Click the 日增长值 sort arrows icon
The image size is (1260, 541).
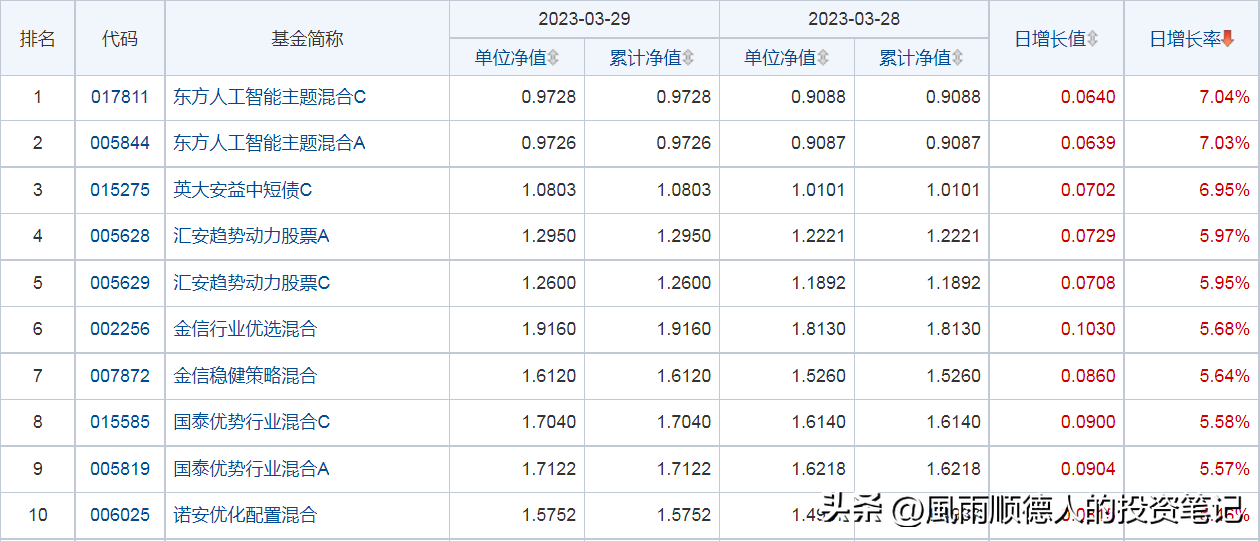tap(1093, 39)
